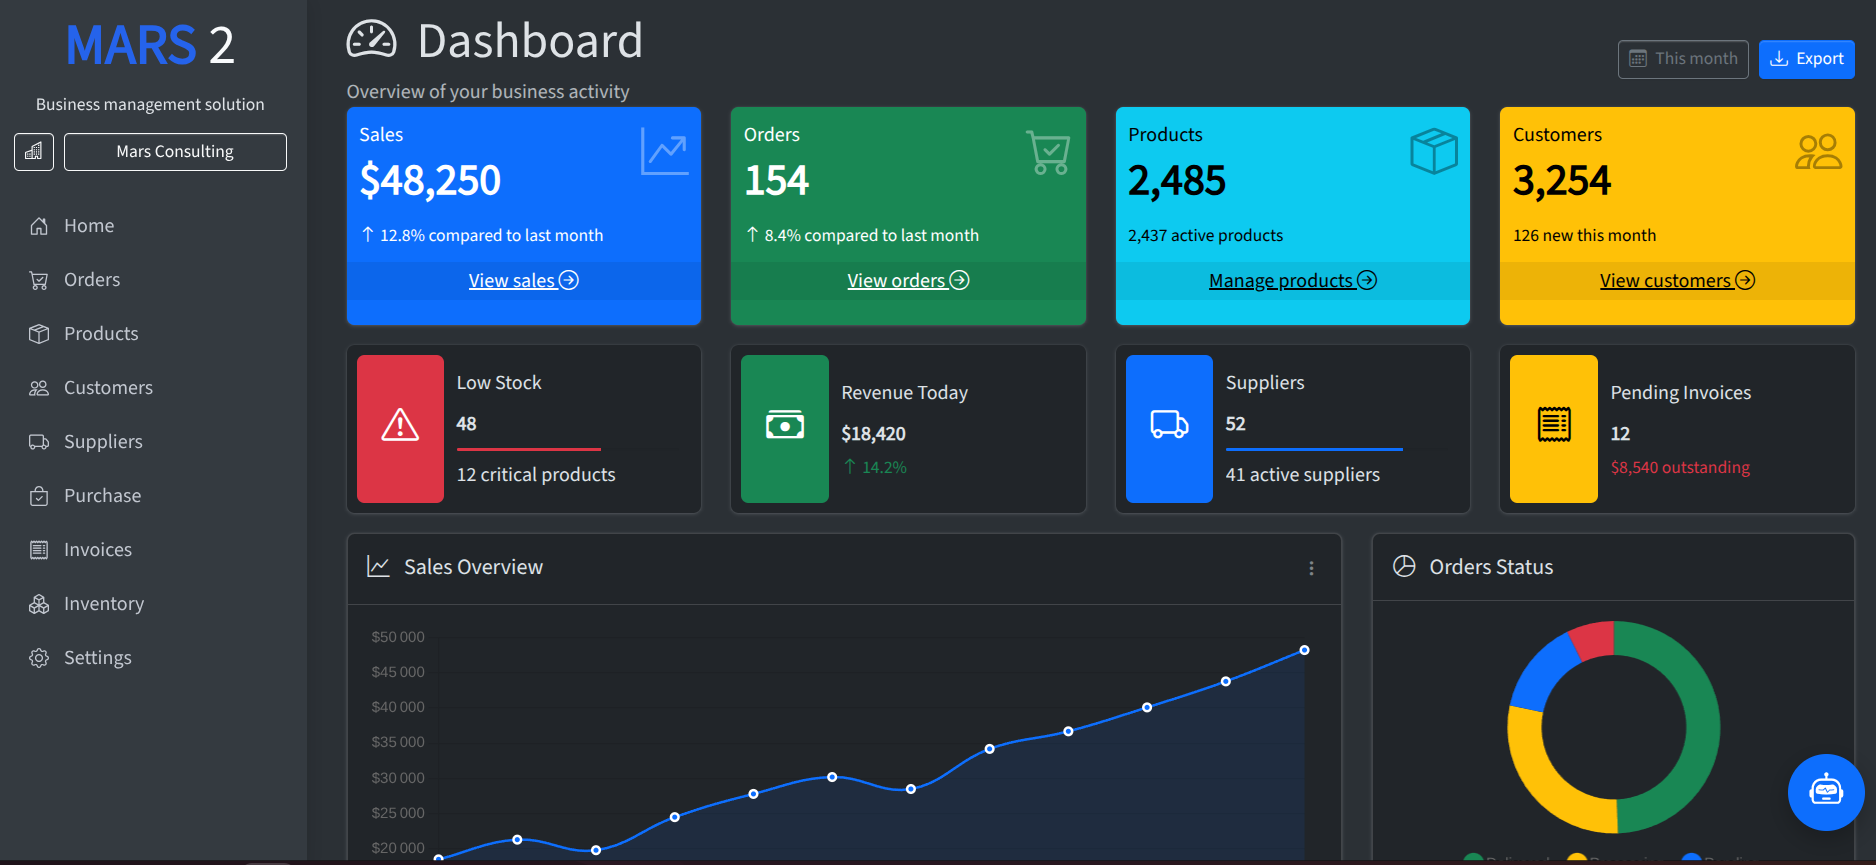Click the MARS 2 logo
1876x865 pixels.
pos(150,46)
